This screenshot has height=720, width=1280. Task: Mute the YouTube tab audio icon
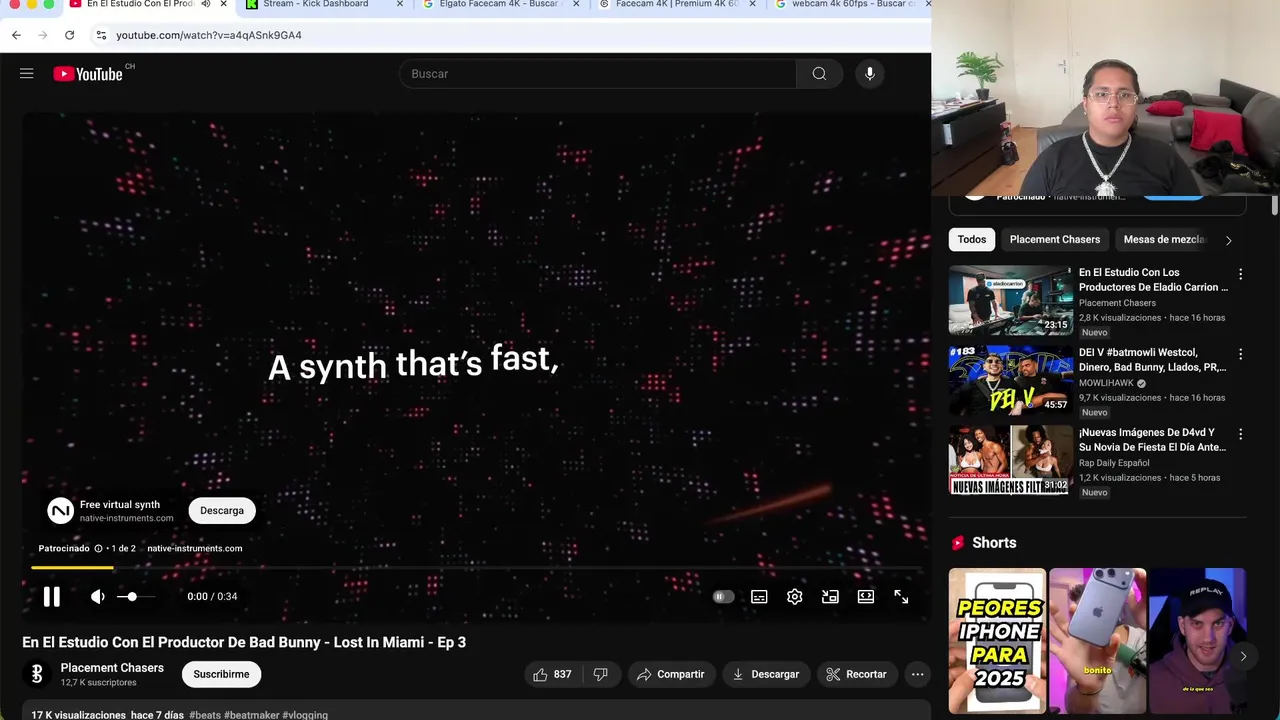coord(205,4)
